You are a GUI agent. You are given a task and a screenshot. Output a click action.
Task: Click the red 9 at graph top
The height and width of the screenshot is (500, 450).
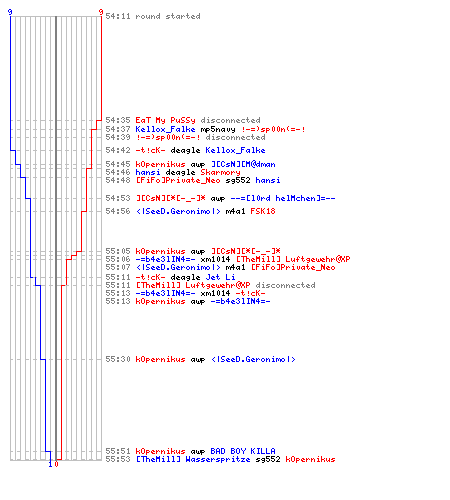pyautogui.click(x=101, y=12)
